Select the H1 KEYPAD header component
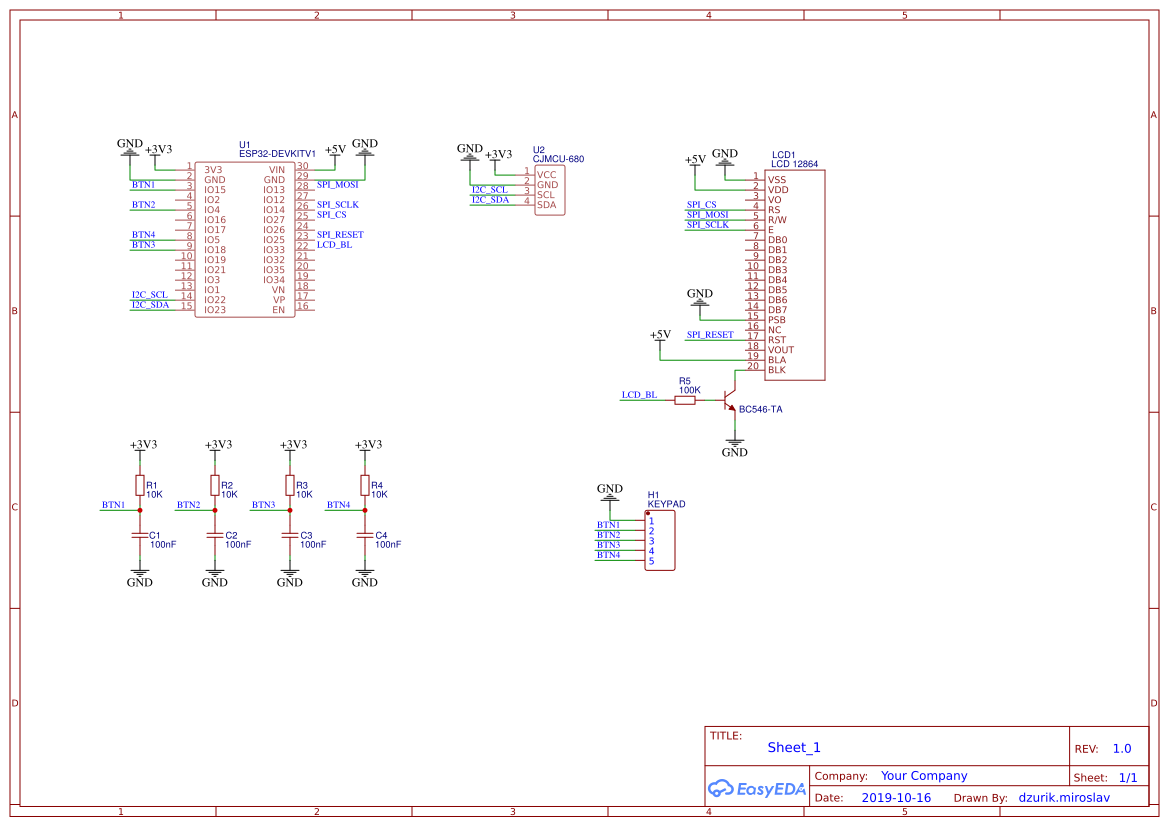 pos(659,540)
